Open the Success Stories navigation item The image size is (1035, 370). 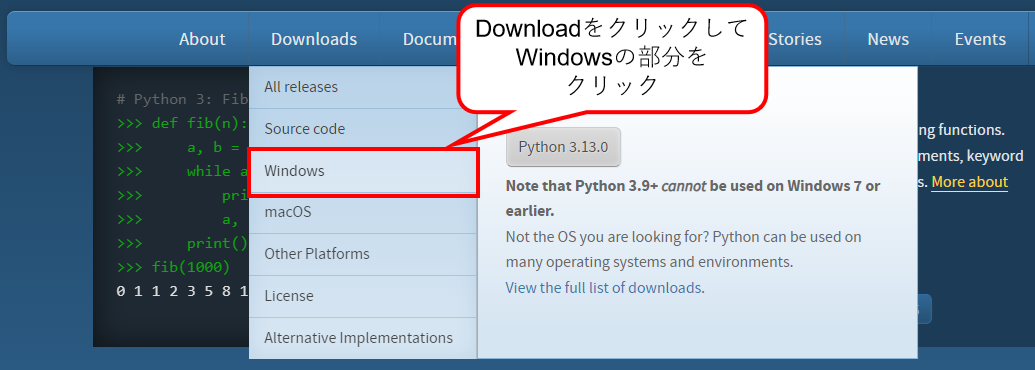tap(795, 39)
